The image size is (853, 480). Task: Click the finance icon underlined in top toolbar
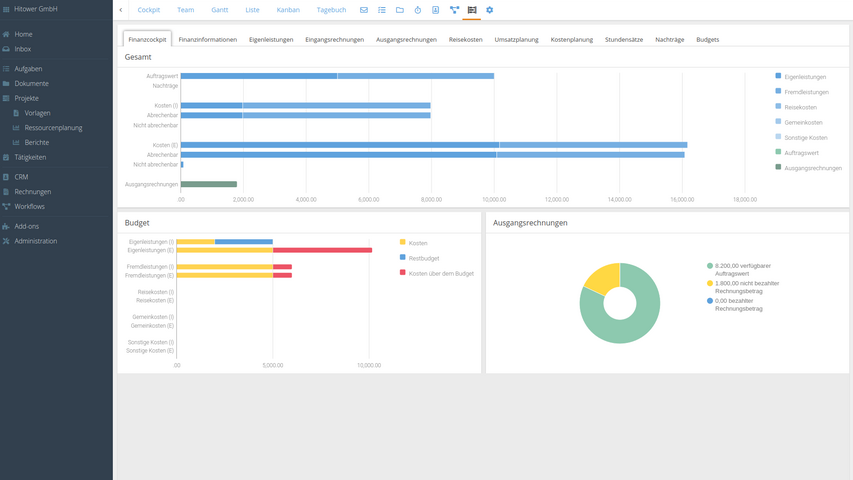(x=472, y=10)
